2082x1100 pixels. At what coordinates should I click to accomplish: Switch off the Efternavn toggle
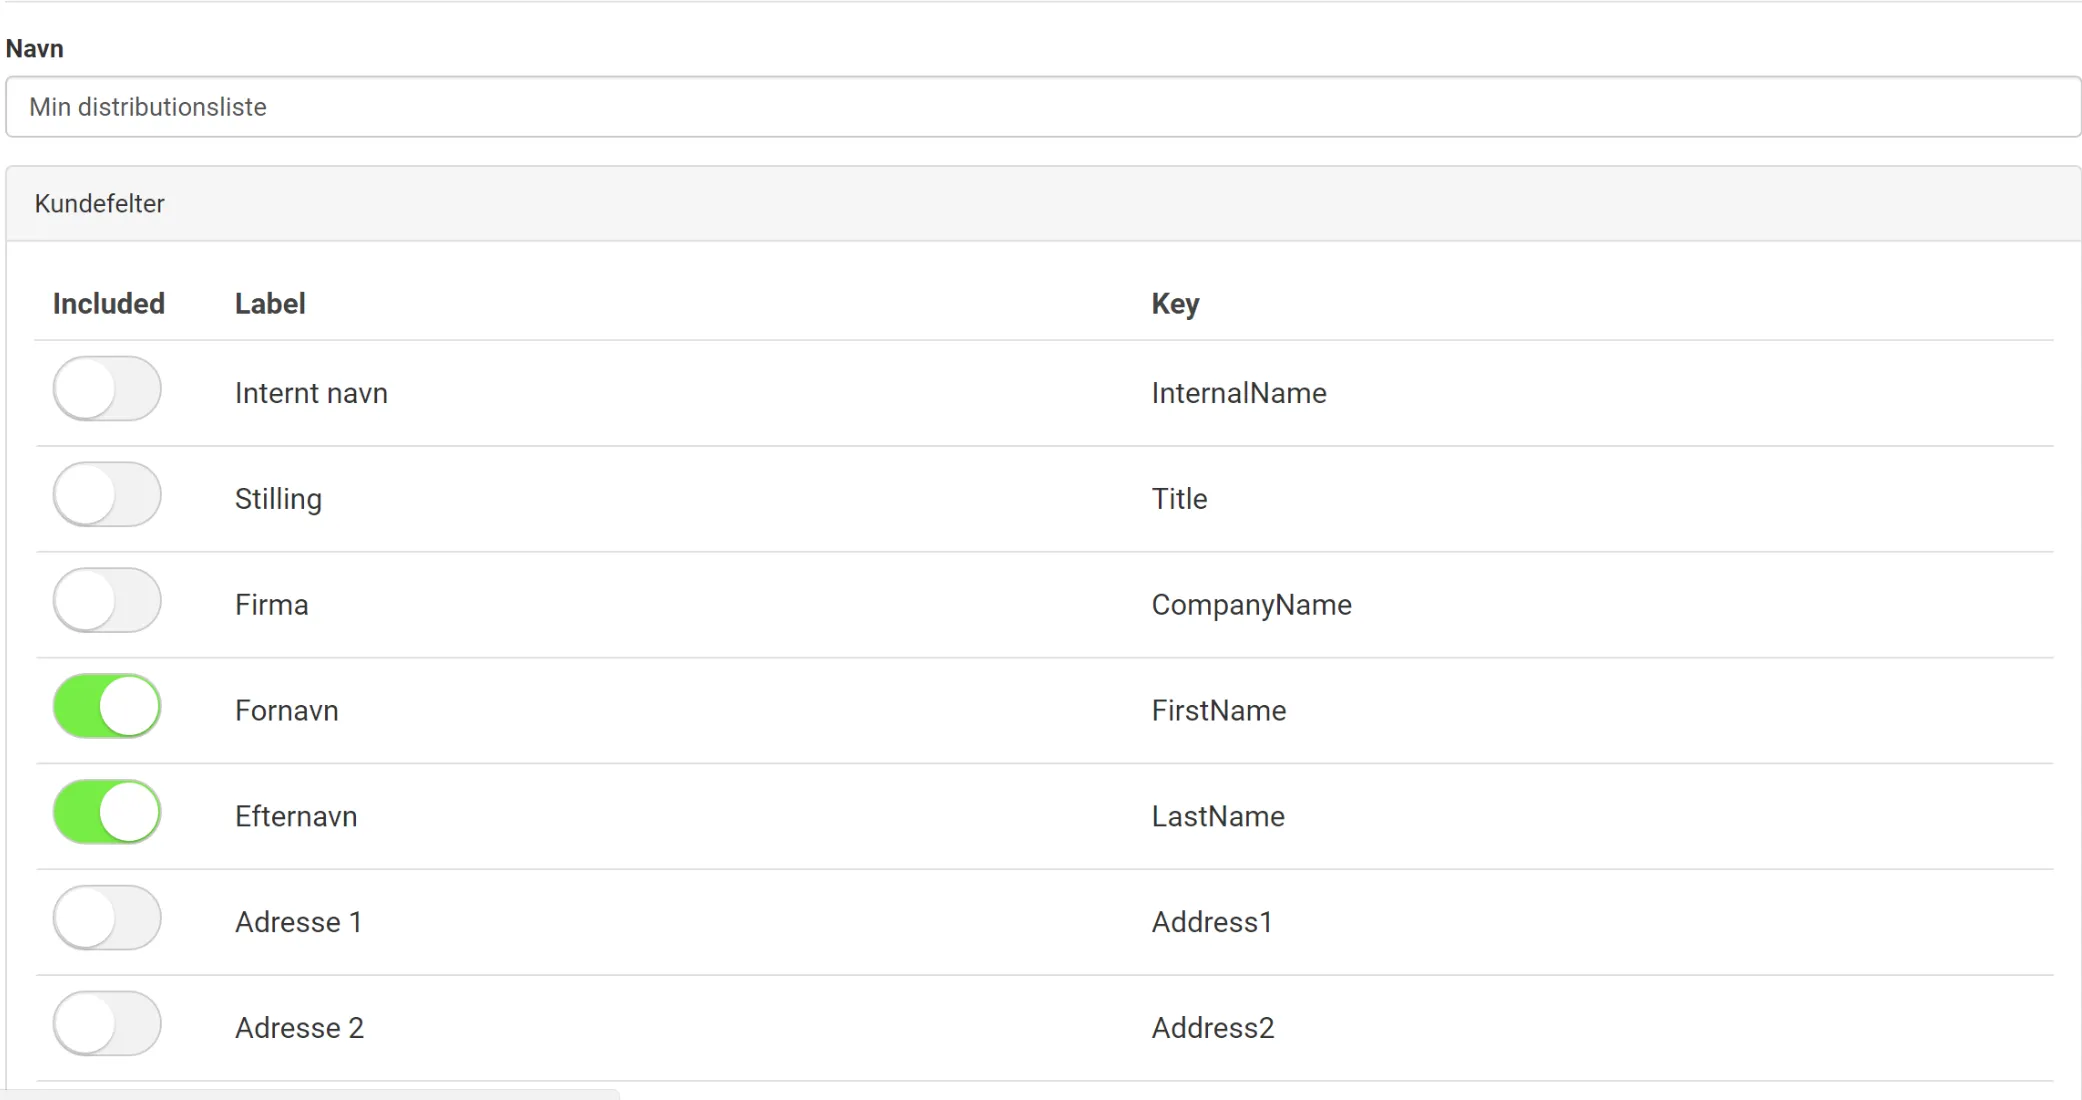point(107,813)
